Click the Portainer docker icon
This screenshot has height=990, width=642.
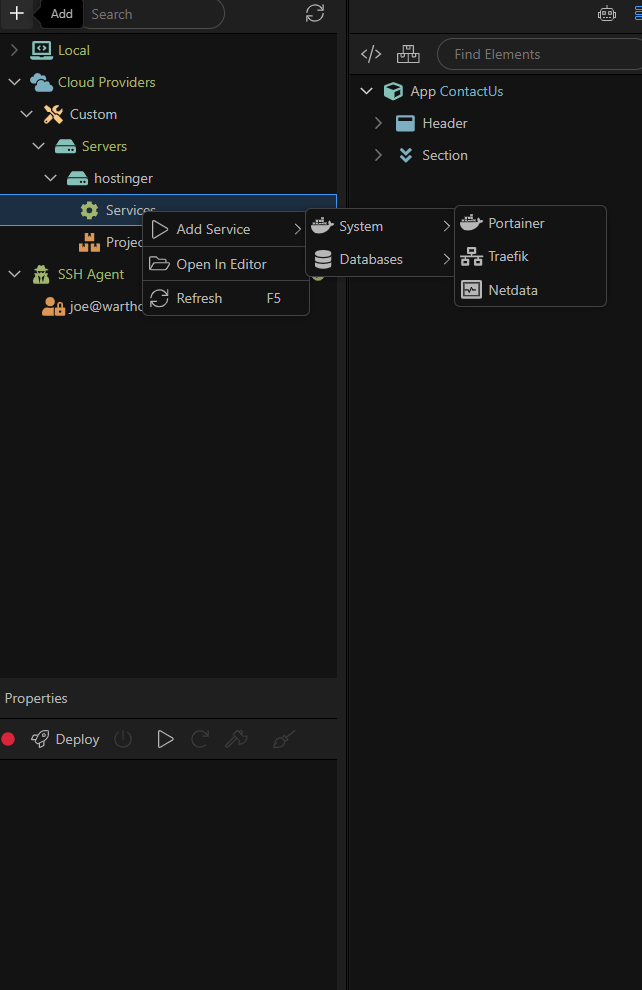point(471,222)
